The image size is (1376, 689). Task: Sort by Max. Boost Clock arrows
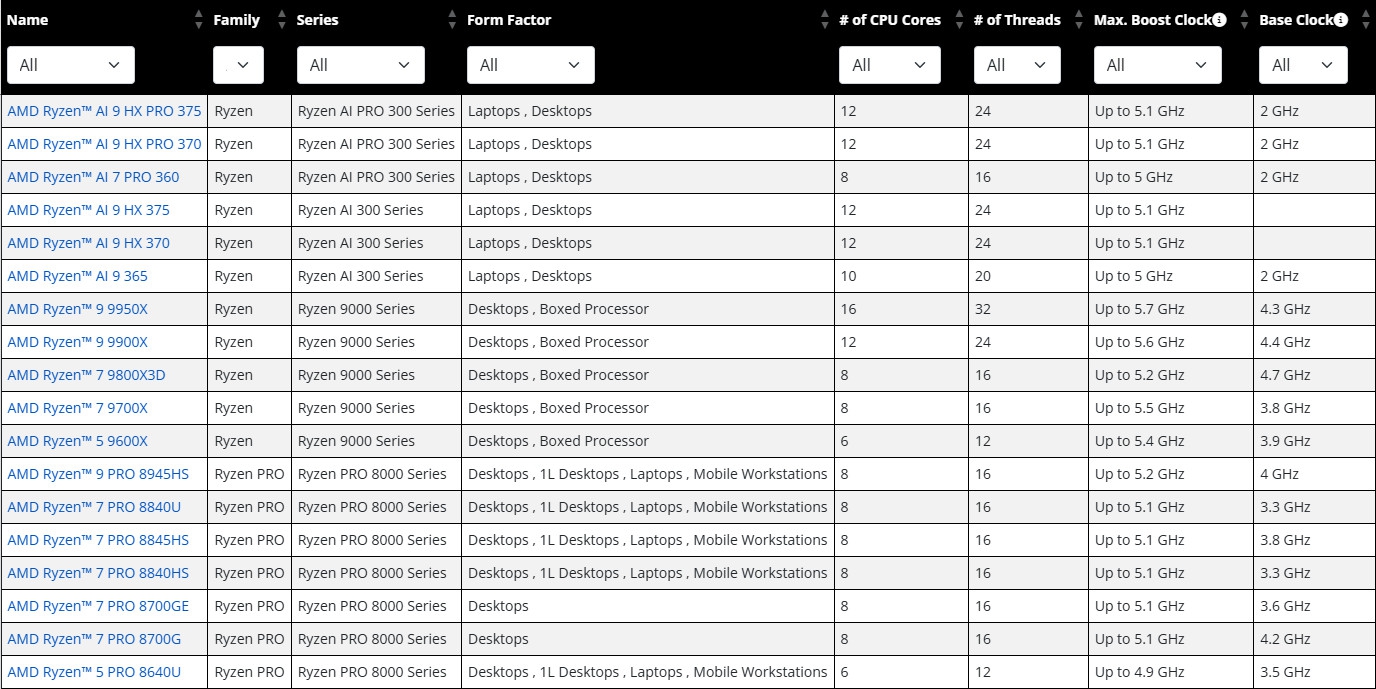(1244, 19)
